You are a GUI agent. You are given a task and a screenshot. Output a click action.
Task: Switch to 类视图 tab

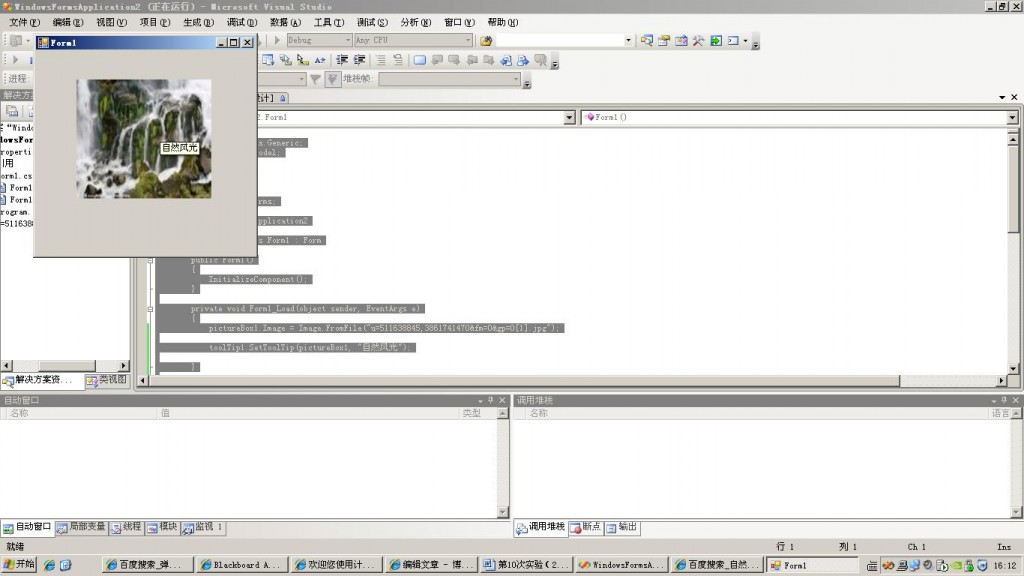pos(106,380)
